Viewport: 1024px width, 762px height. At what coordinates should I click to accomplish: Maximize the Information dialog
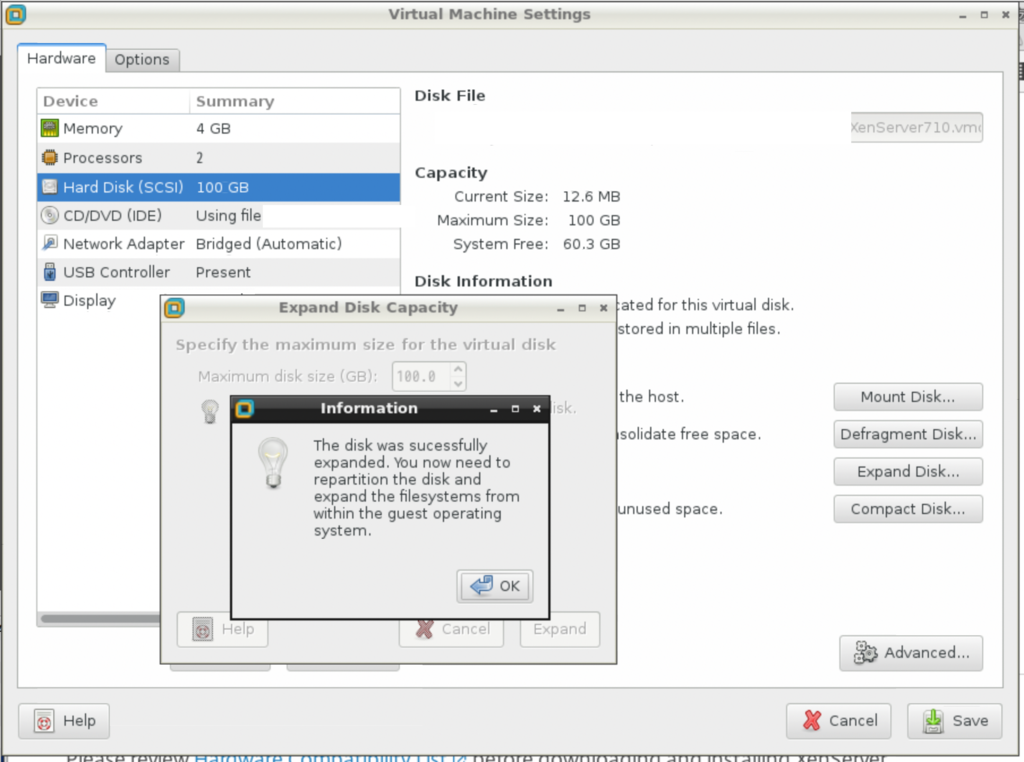(515, 409)
